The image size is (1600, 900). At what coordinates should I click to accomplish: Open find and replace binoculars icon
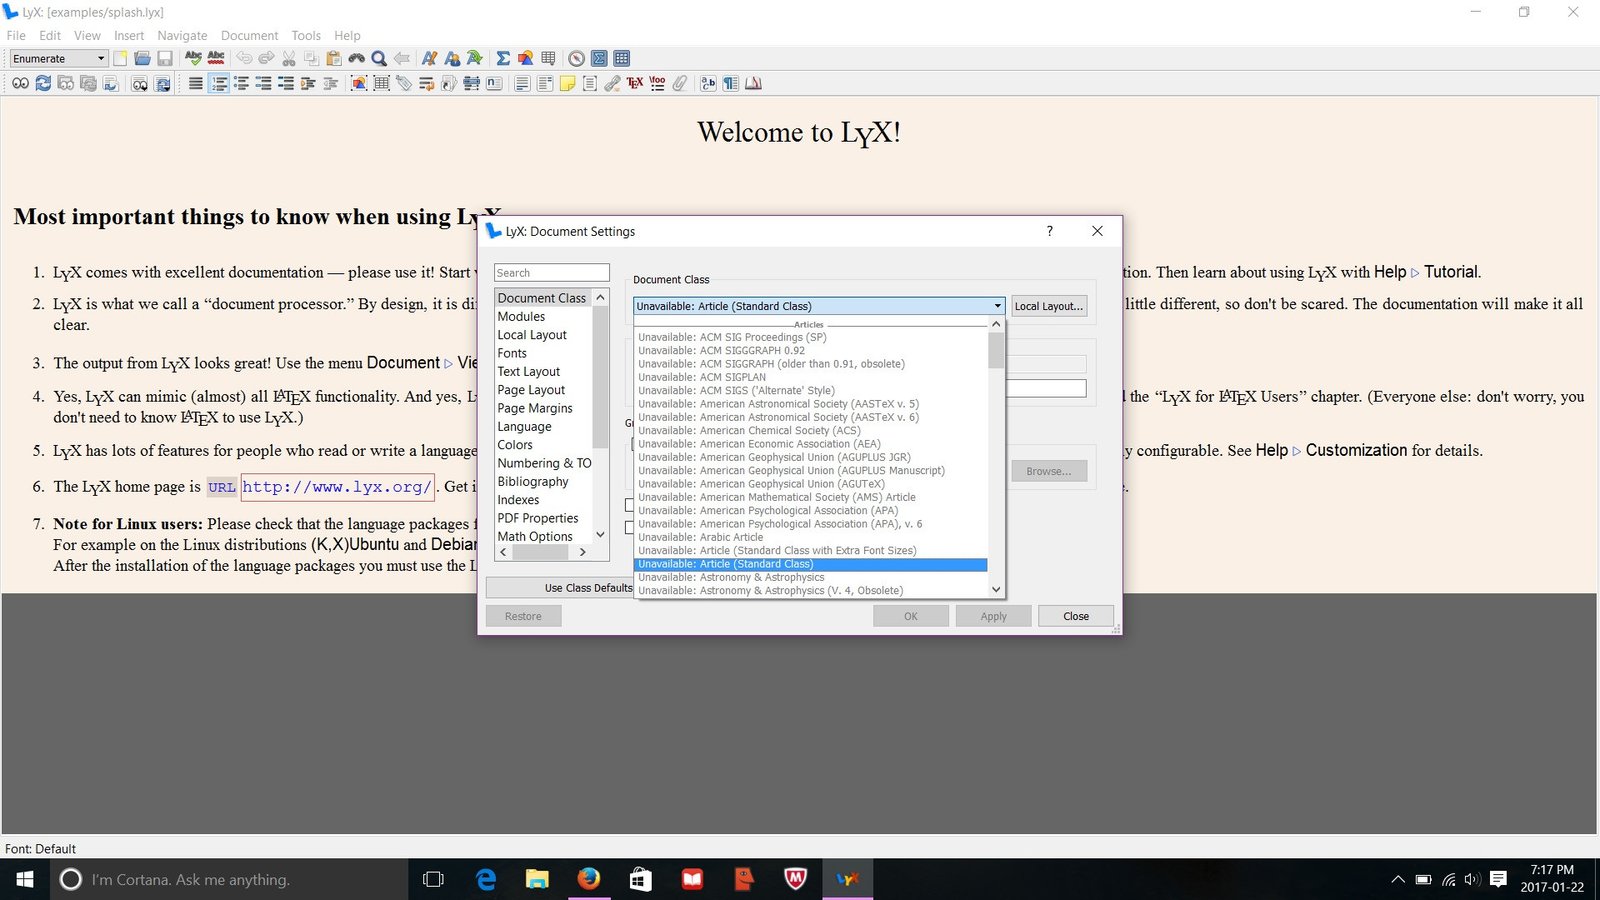(356, 58)
